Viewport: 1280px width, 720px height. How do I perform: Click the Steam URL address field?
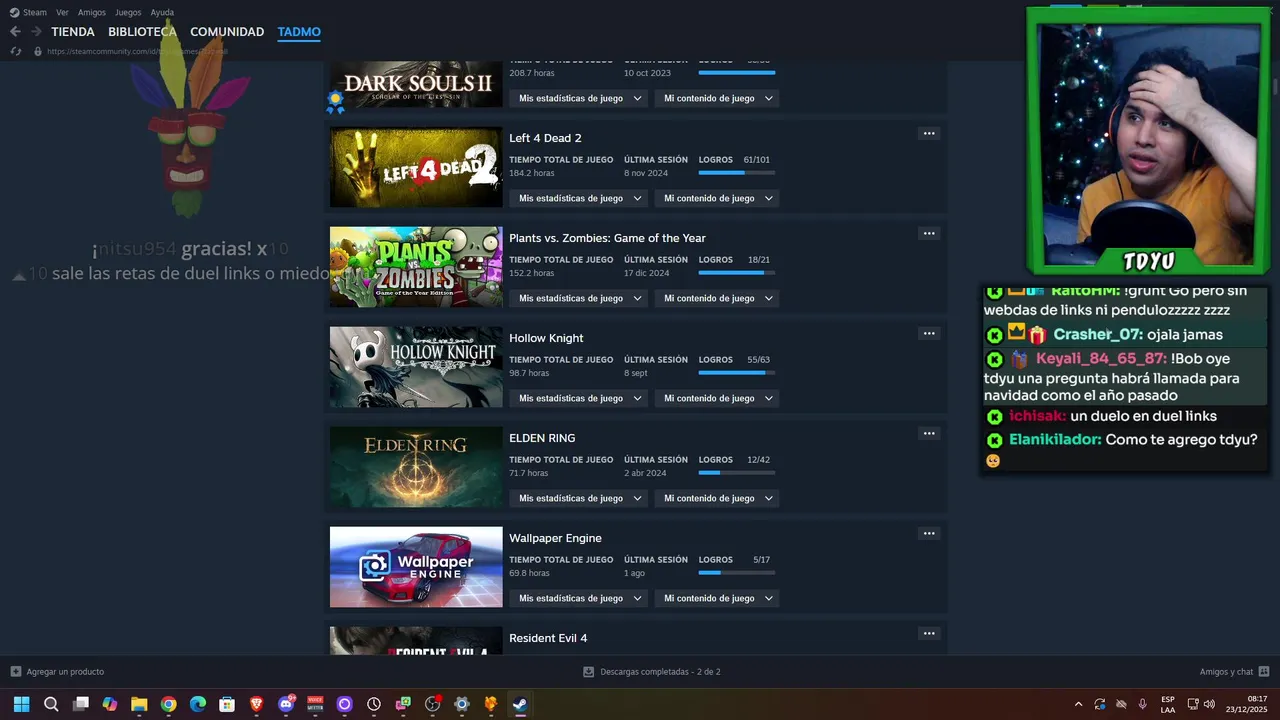click(x=137, y=51)
